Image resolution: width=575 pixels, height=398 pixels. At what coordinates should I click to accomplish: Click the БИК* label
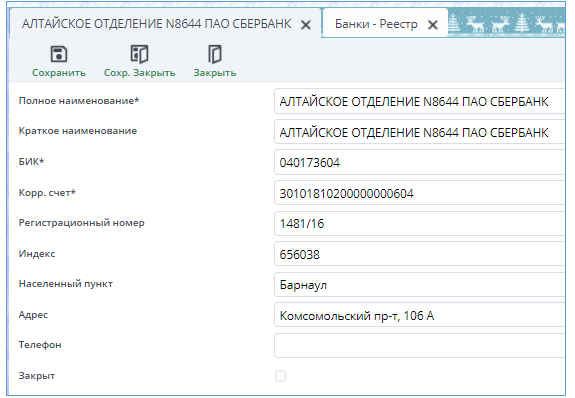coord(32,161)
